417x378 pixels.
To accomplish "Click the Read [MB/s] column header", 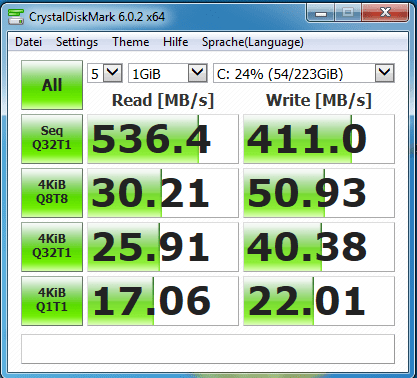I will point(163,100).
